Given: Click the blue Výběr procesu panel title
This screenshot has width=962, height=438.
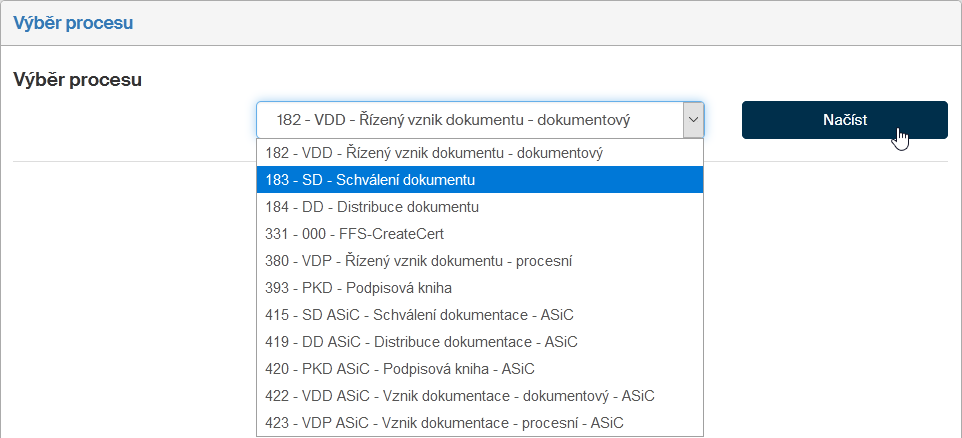Looking at the screenshot, I should 73,22.
